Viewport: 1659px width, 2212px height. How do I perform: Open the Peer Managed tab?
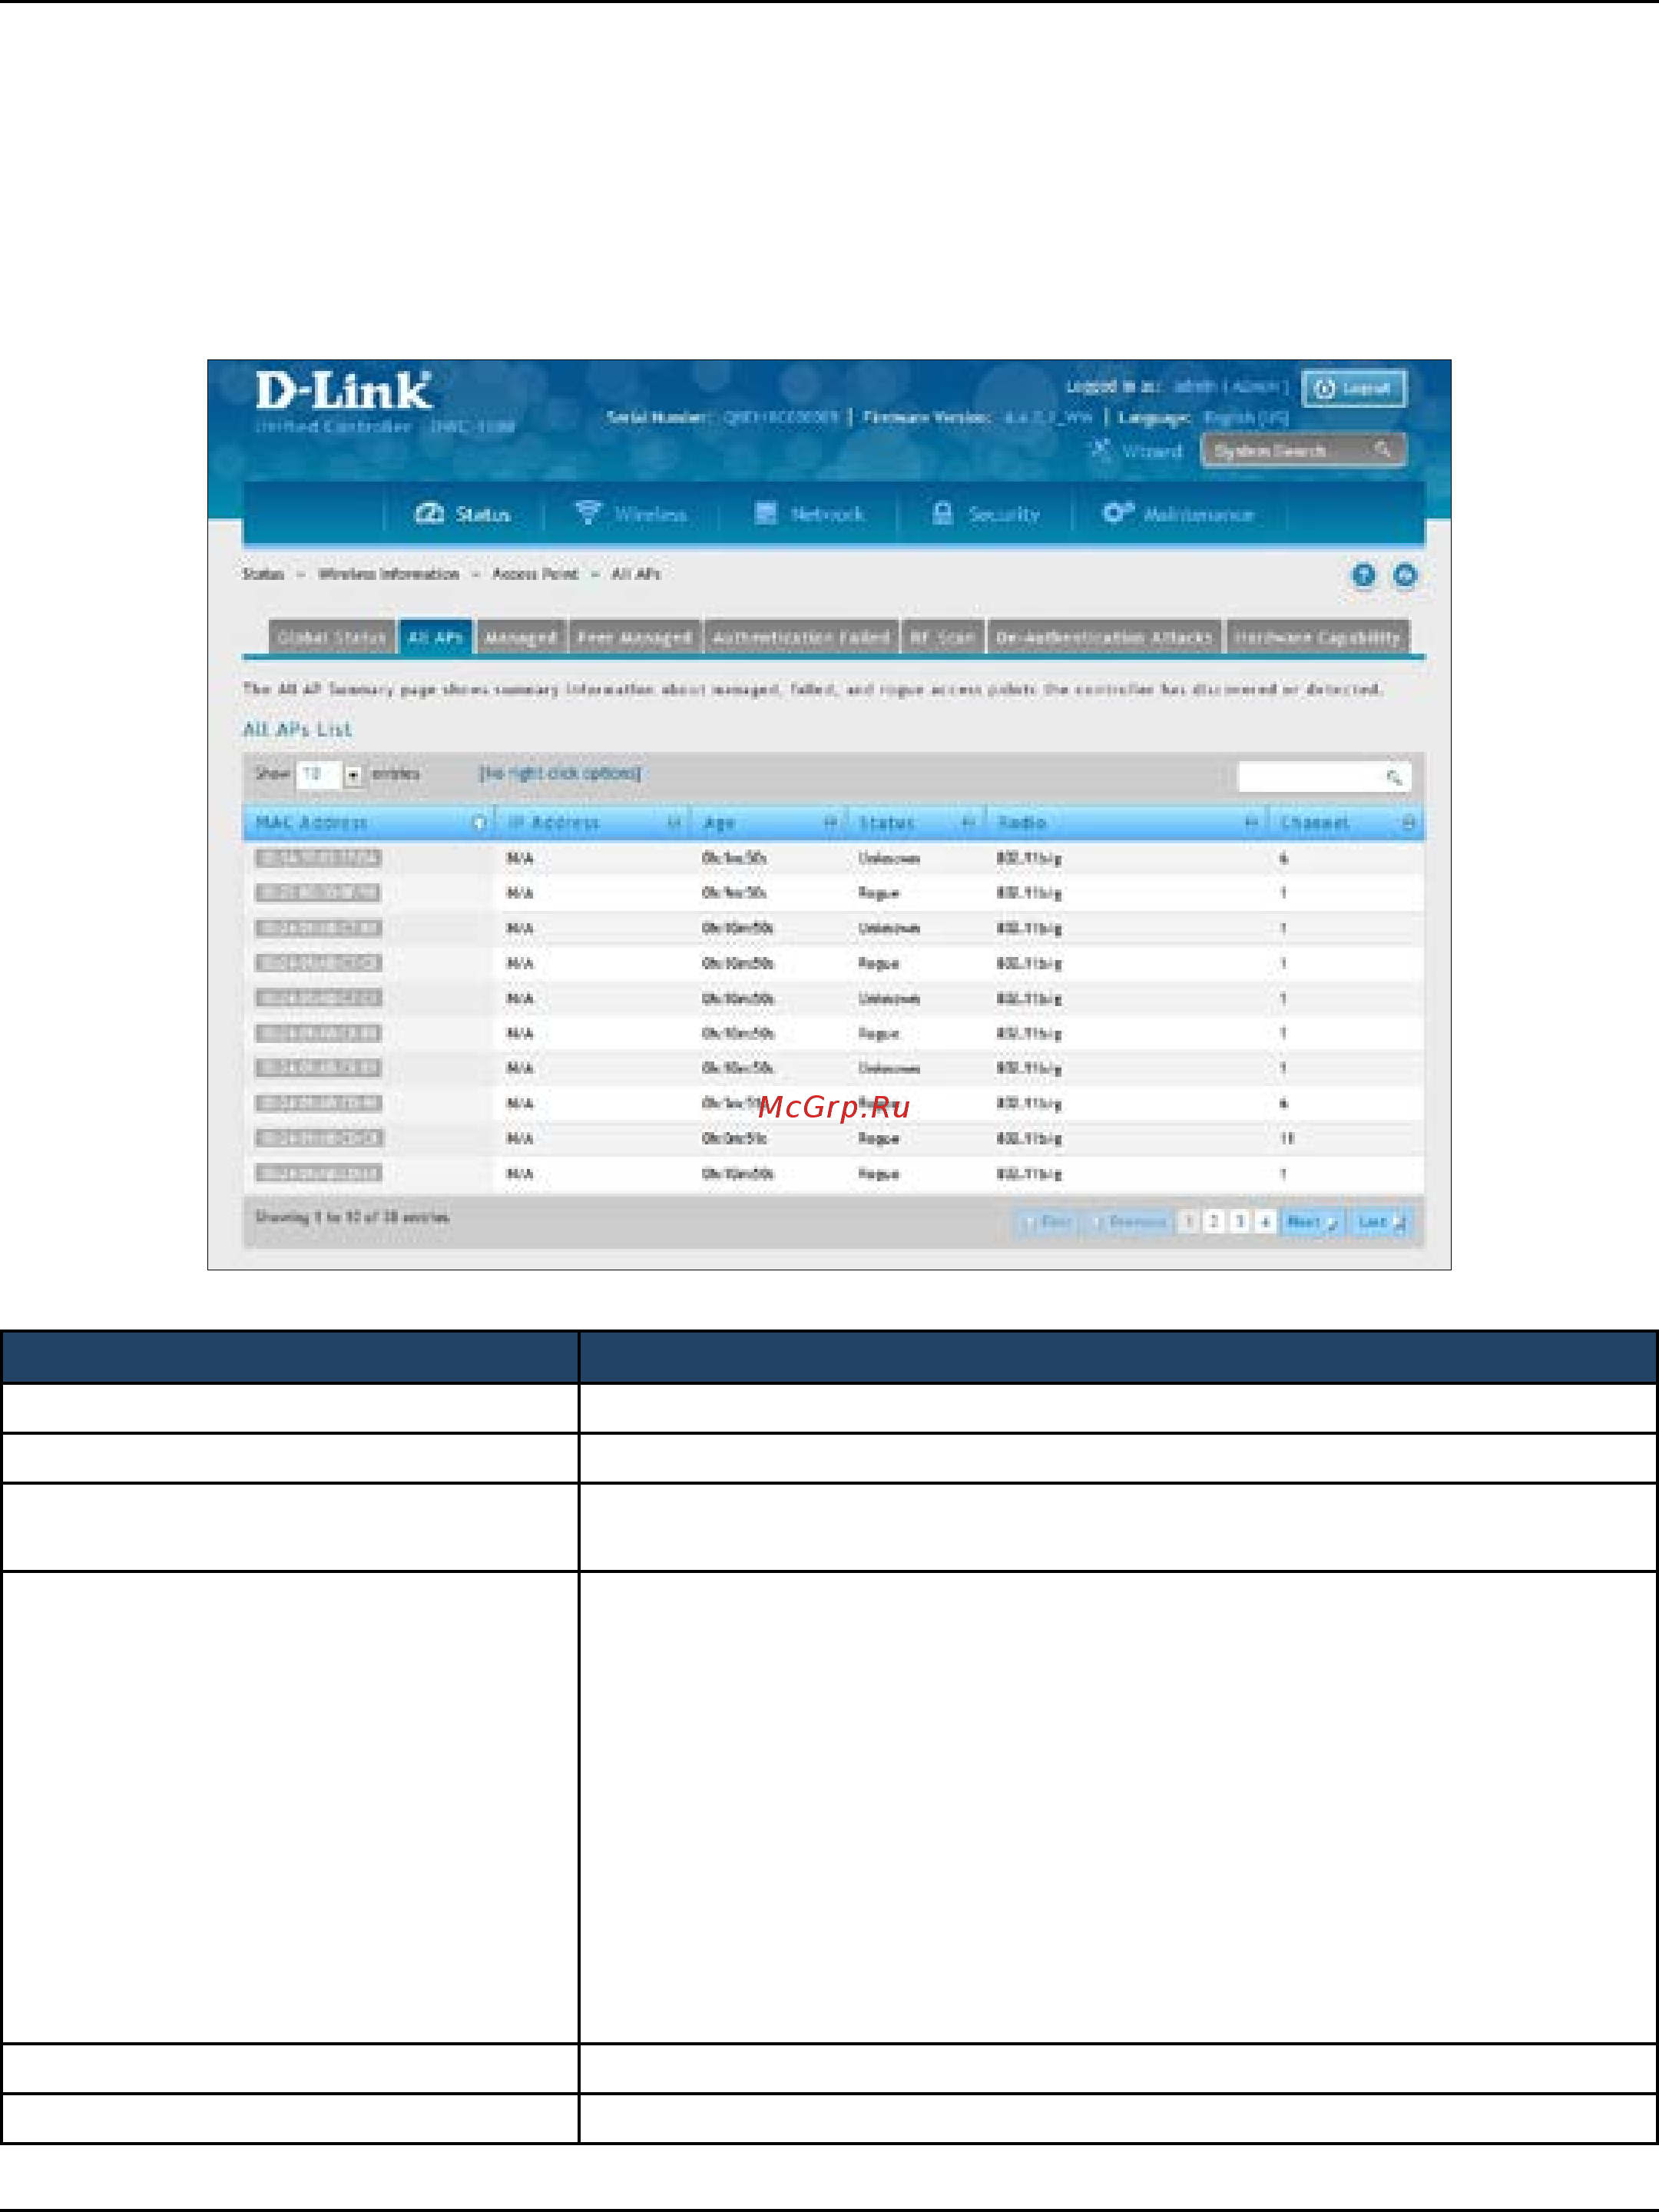tap(635, 637)
